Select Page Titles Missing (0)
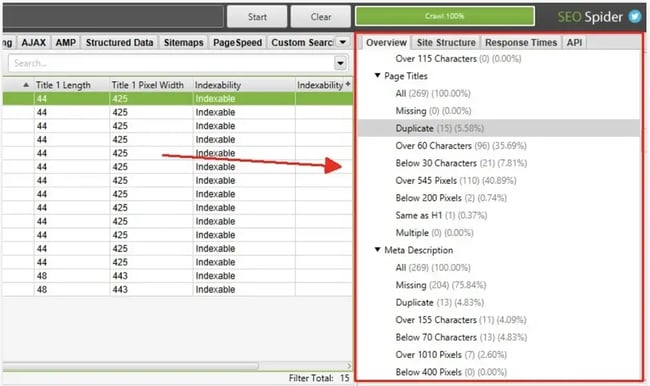Viewport: 650px width, 386px height. [433, 111]
